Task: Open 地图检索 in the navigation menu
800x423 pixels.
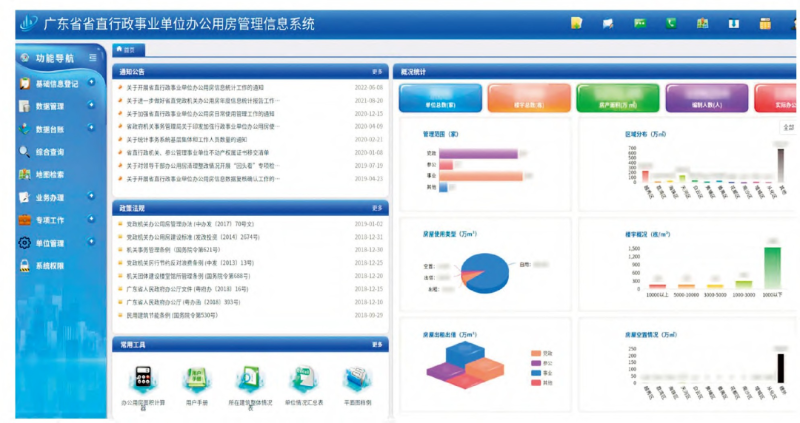Action: (x=50, y=174)
